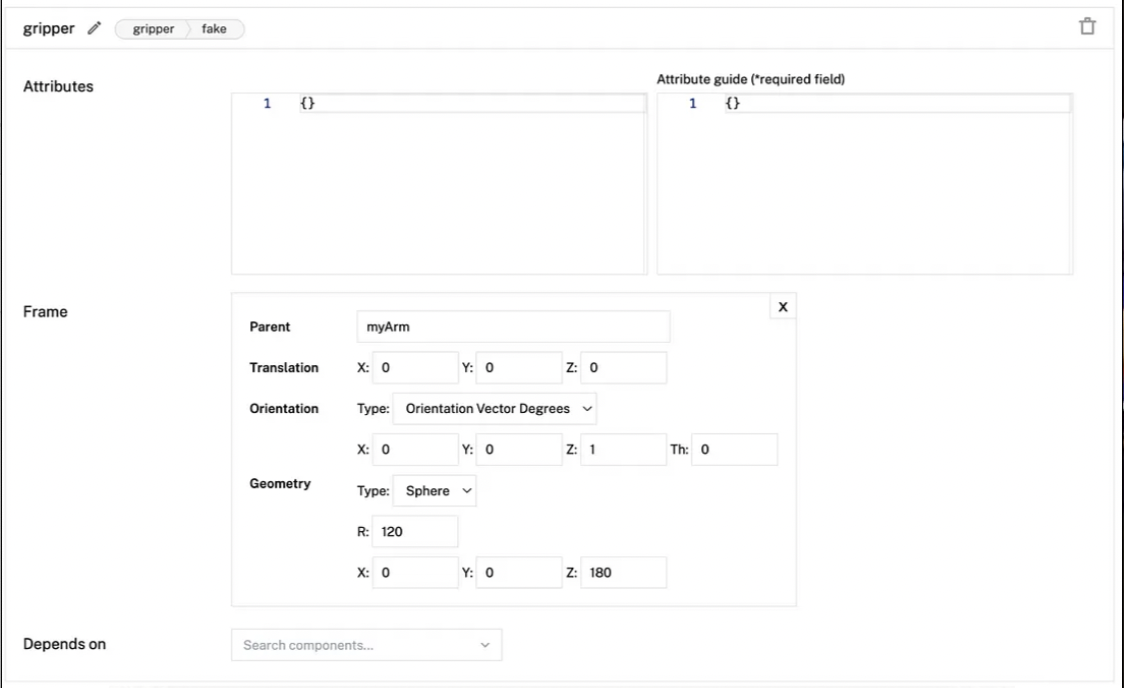Viewport: 1124px width, 688px height.
Task: Click the Orientation X value field
Action: coord(415,450)
